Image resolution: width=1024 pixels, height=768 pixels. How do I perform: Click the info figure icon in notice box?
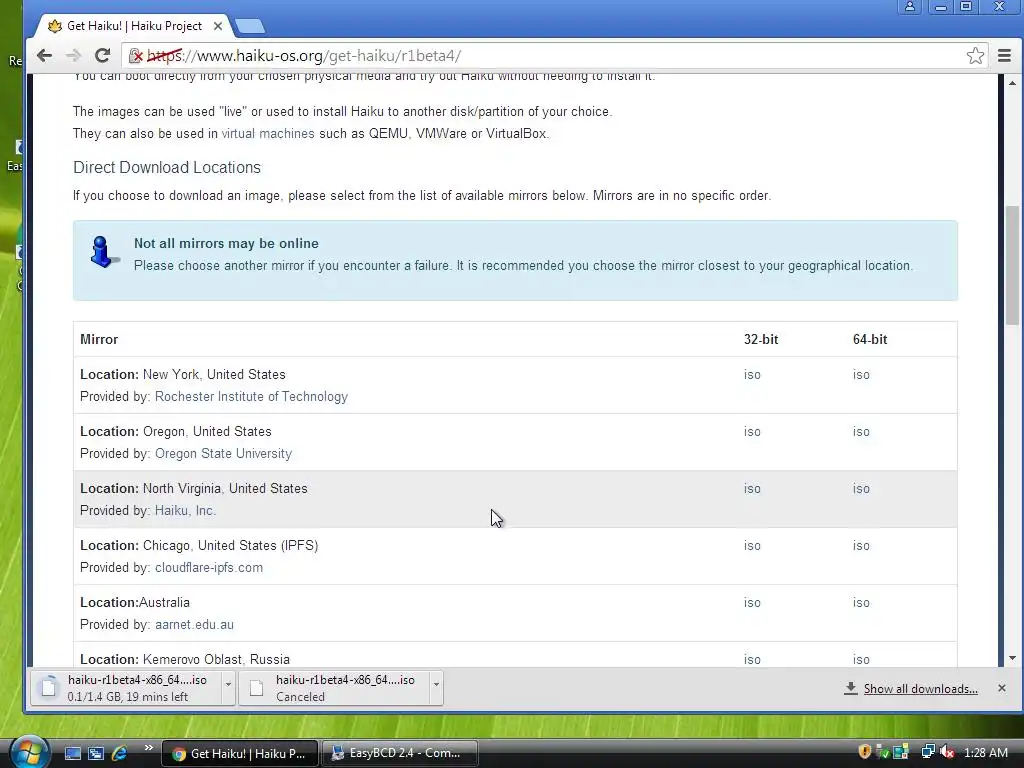pyautogui.click(x=103, y=252)
